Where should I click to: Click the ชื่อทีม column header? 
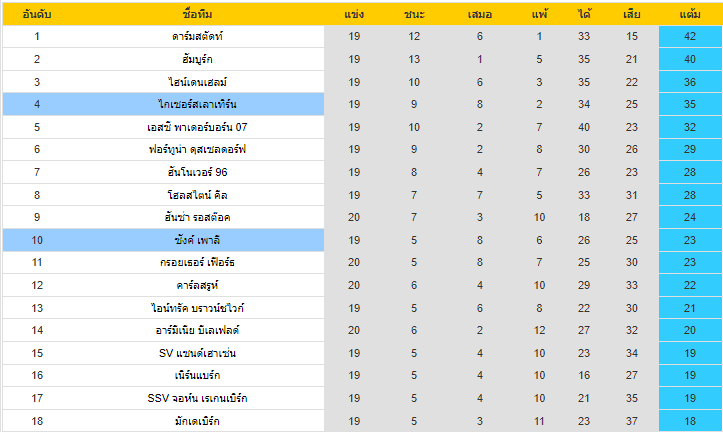197,15
